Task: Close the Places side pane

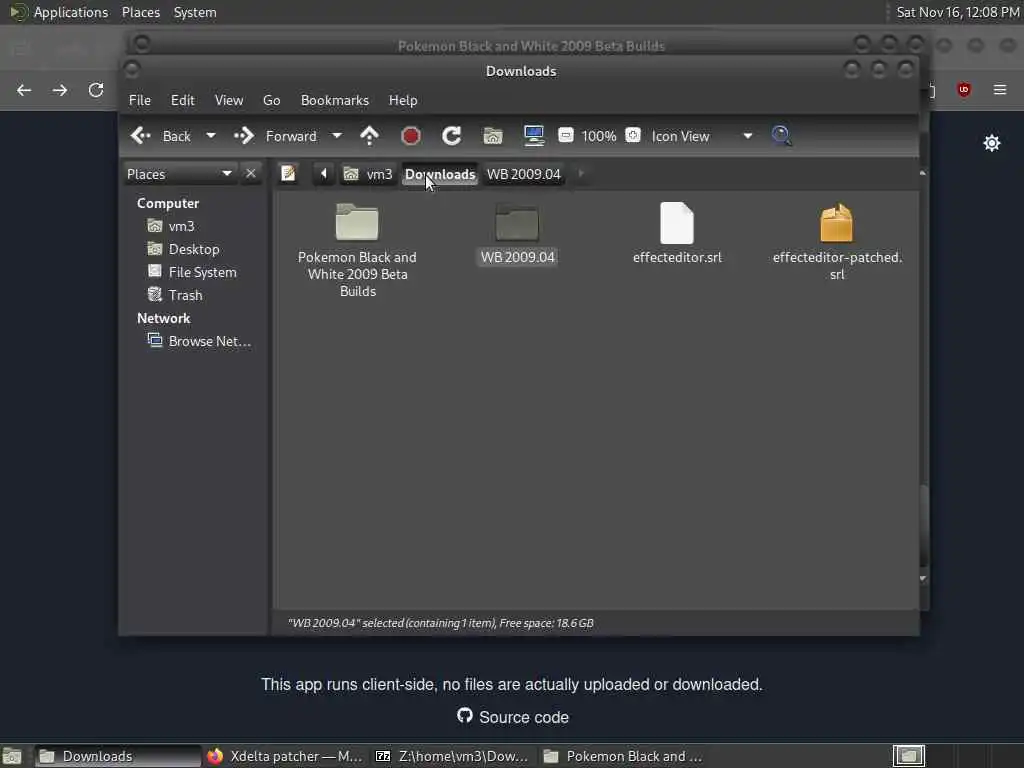Action: [251, 174]
